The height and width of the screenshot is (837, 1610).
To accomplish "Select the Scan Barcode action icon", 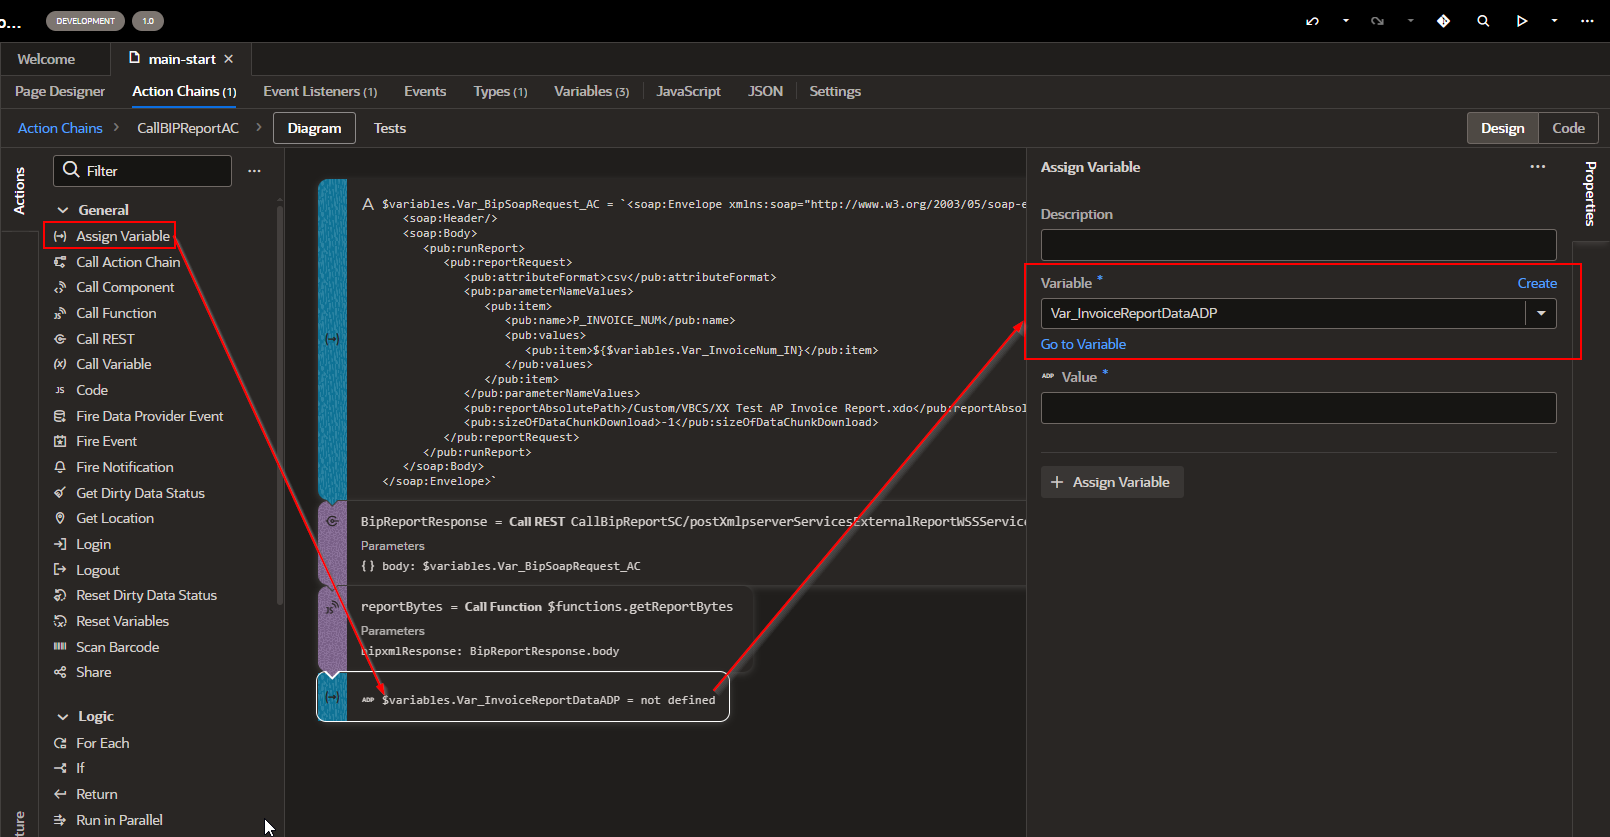I will (x=60, y=647).
